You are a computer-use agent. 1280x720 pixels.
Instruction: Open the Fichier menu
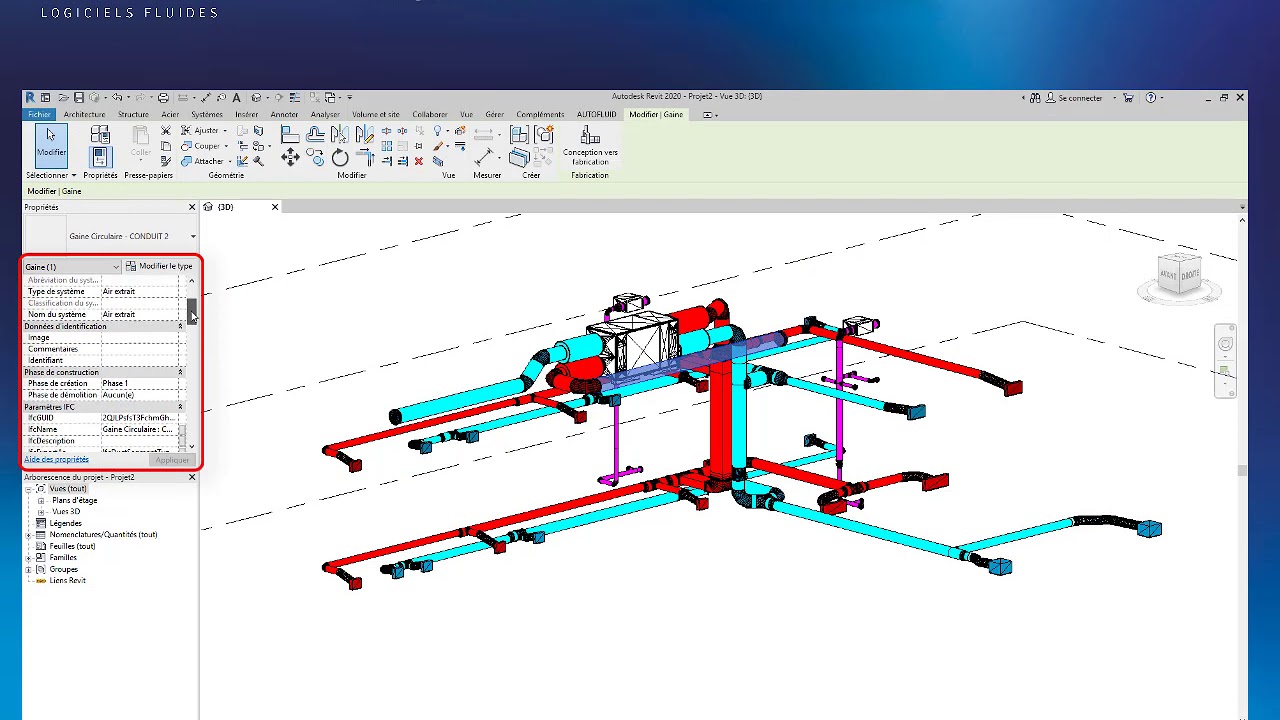click(39, 115)
